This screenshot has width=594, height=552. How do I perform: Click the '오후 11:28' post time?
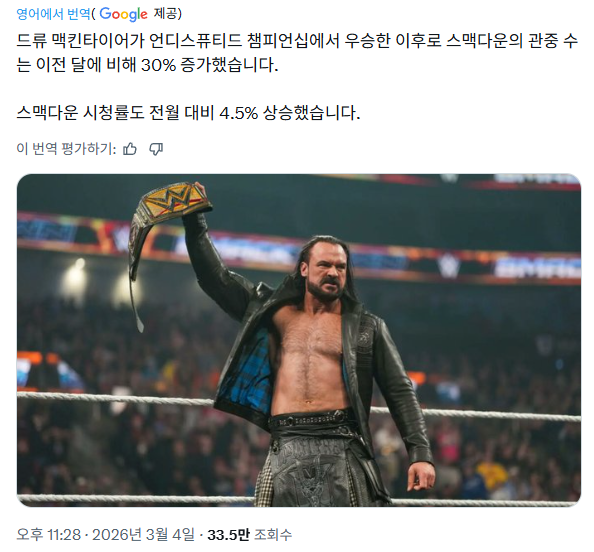[x=48, y=535]
